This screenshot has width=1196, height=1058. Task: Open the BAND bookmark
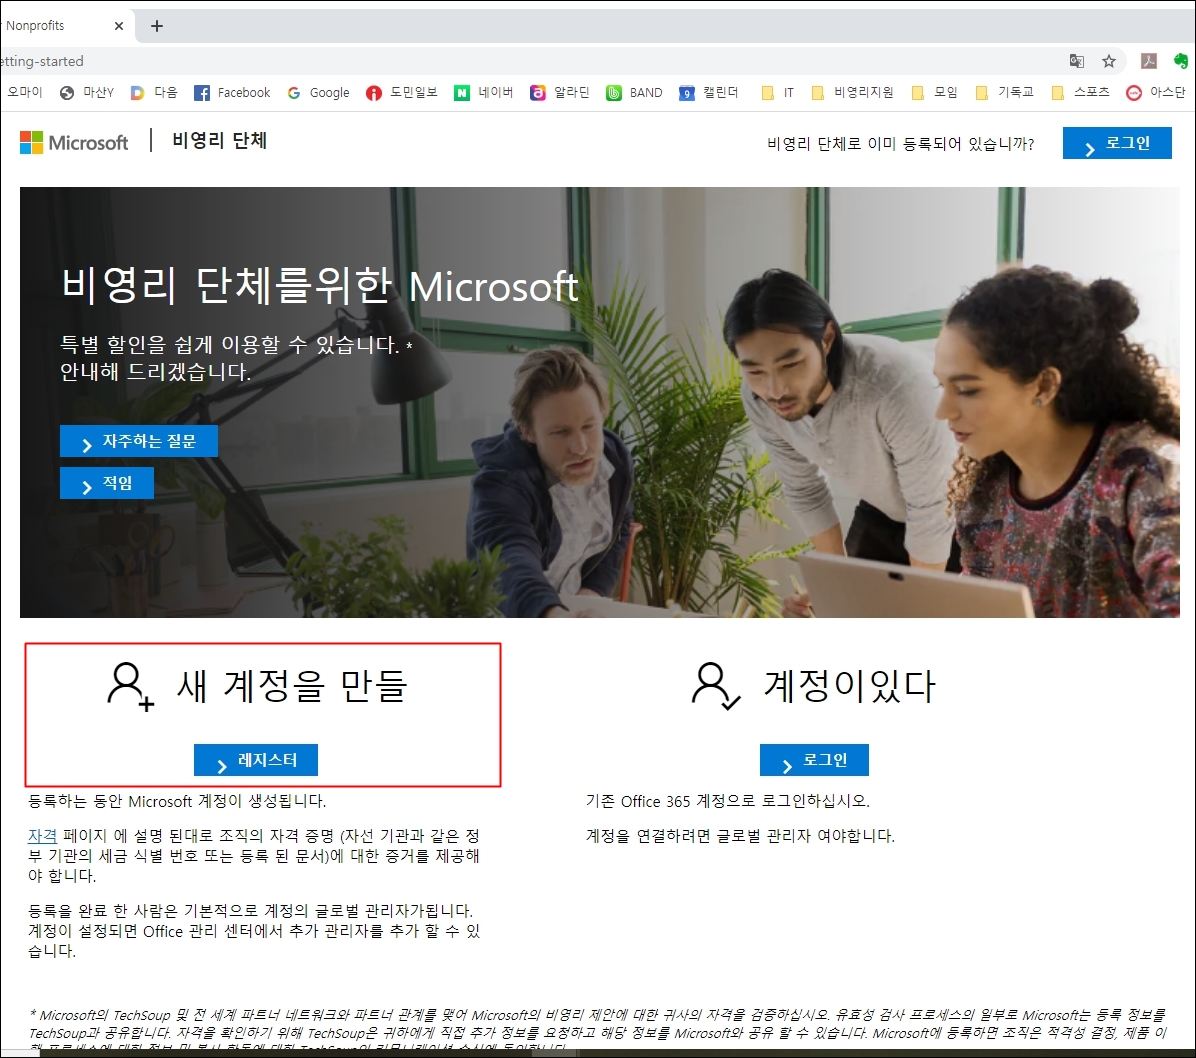(635, 92)
